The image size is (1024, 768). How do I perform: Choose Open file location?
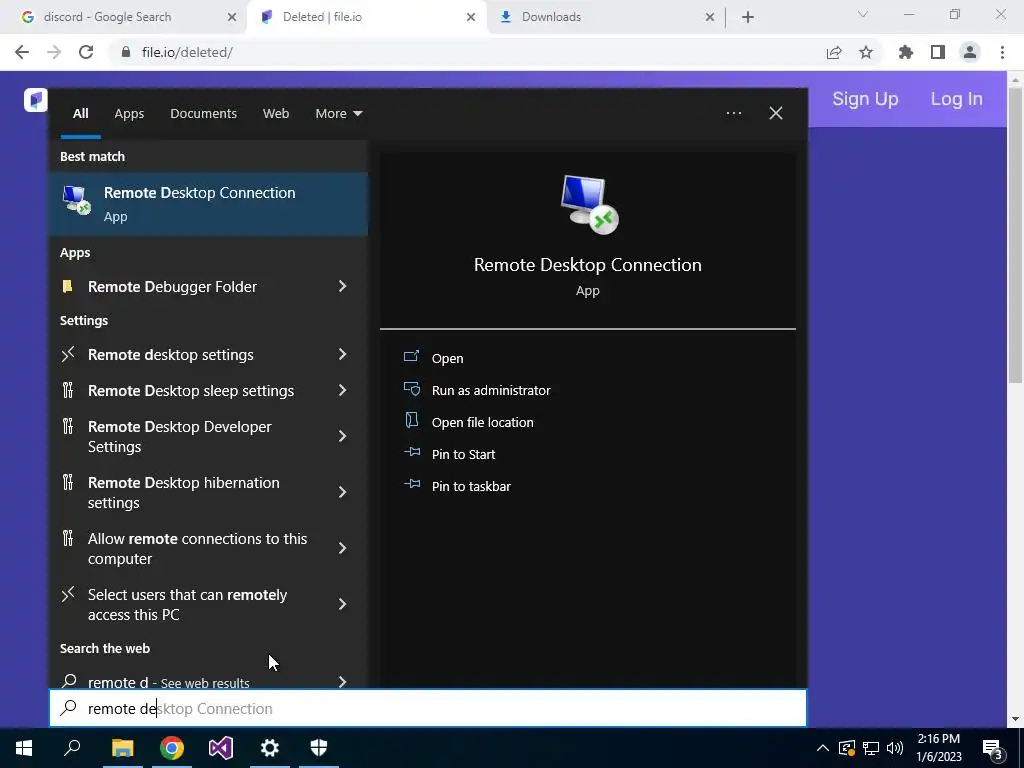pos(483,422)
